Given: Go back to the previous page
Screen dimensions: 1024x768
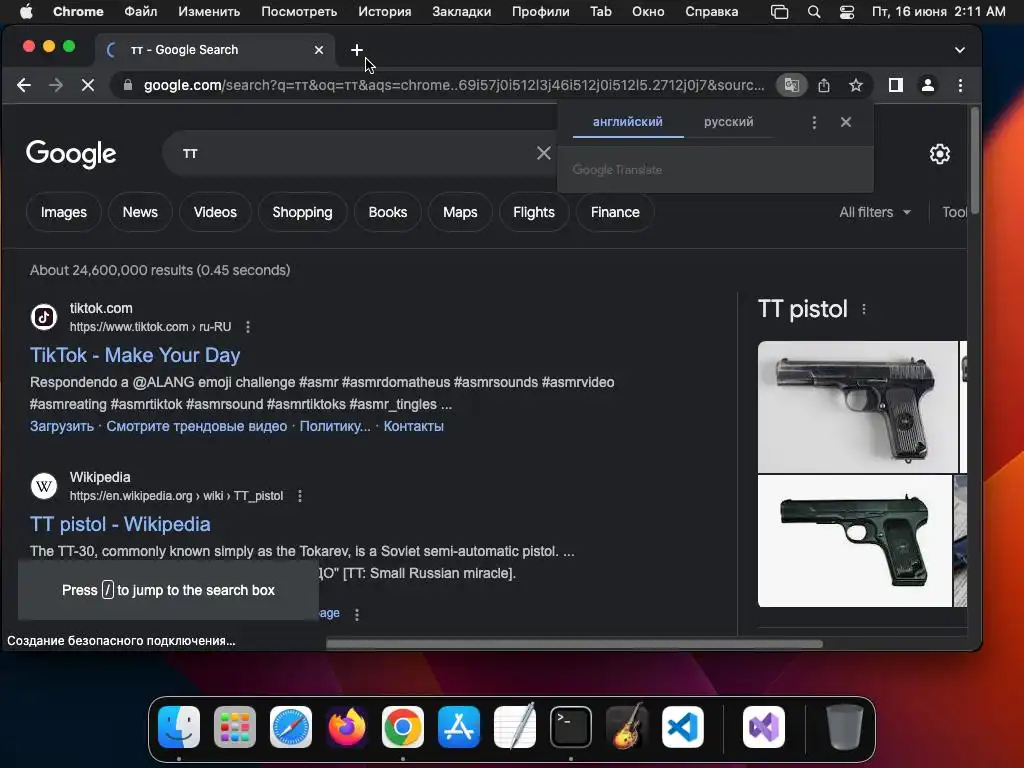Looking at the screenshot, I should 24,85.
